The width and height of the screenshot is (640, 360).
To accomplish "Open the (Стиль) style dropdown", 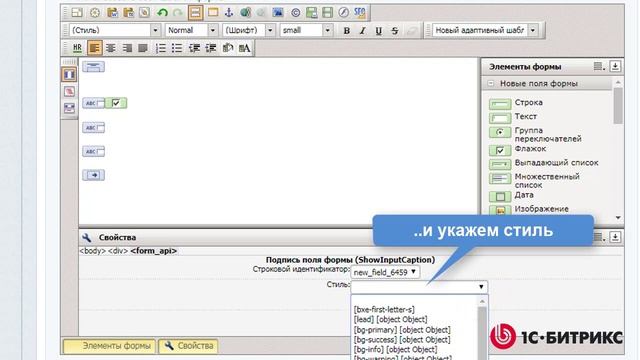I will (115, 30).
